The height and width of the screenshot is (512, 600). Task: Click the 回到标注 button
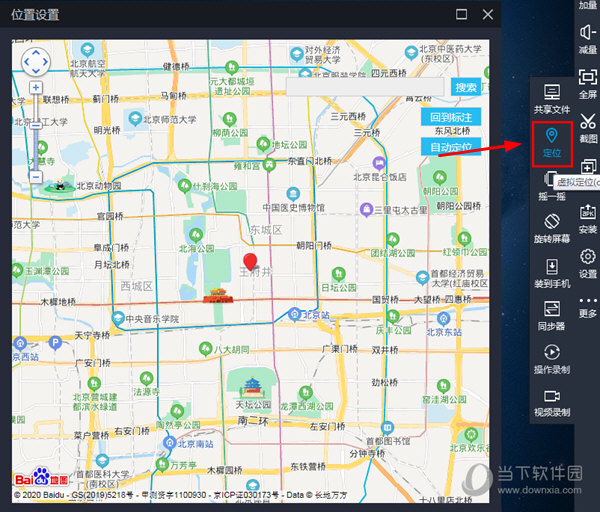coord(451,117)
